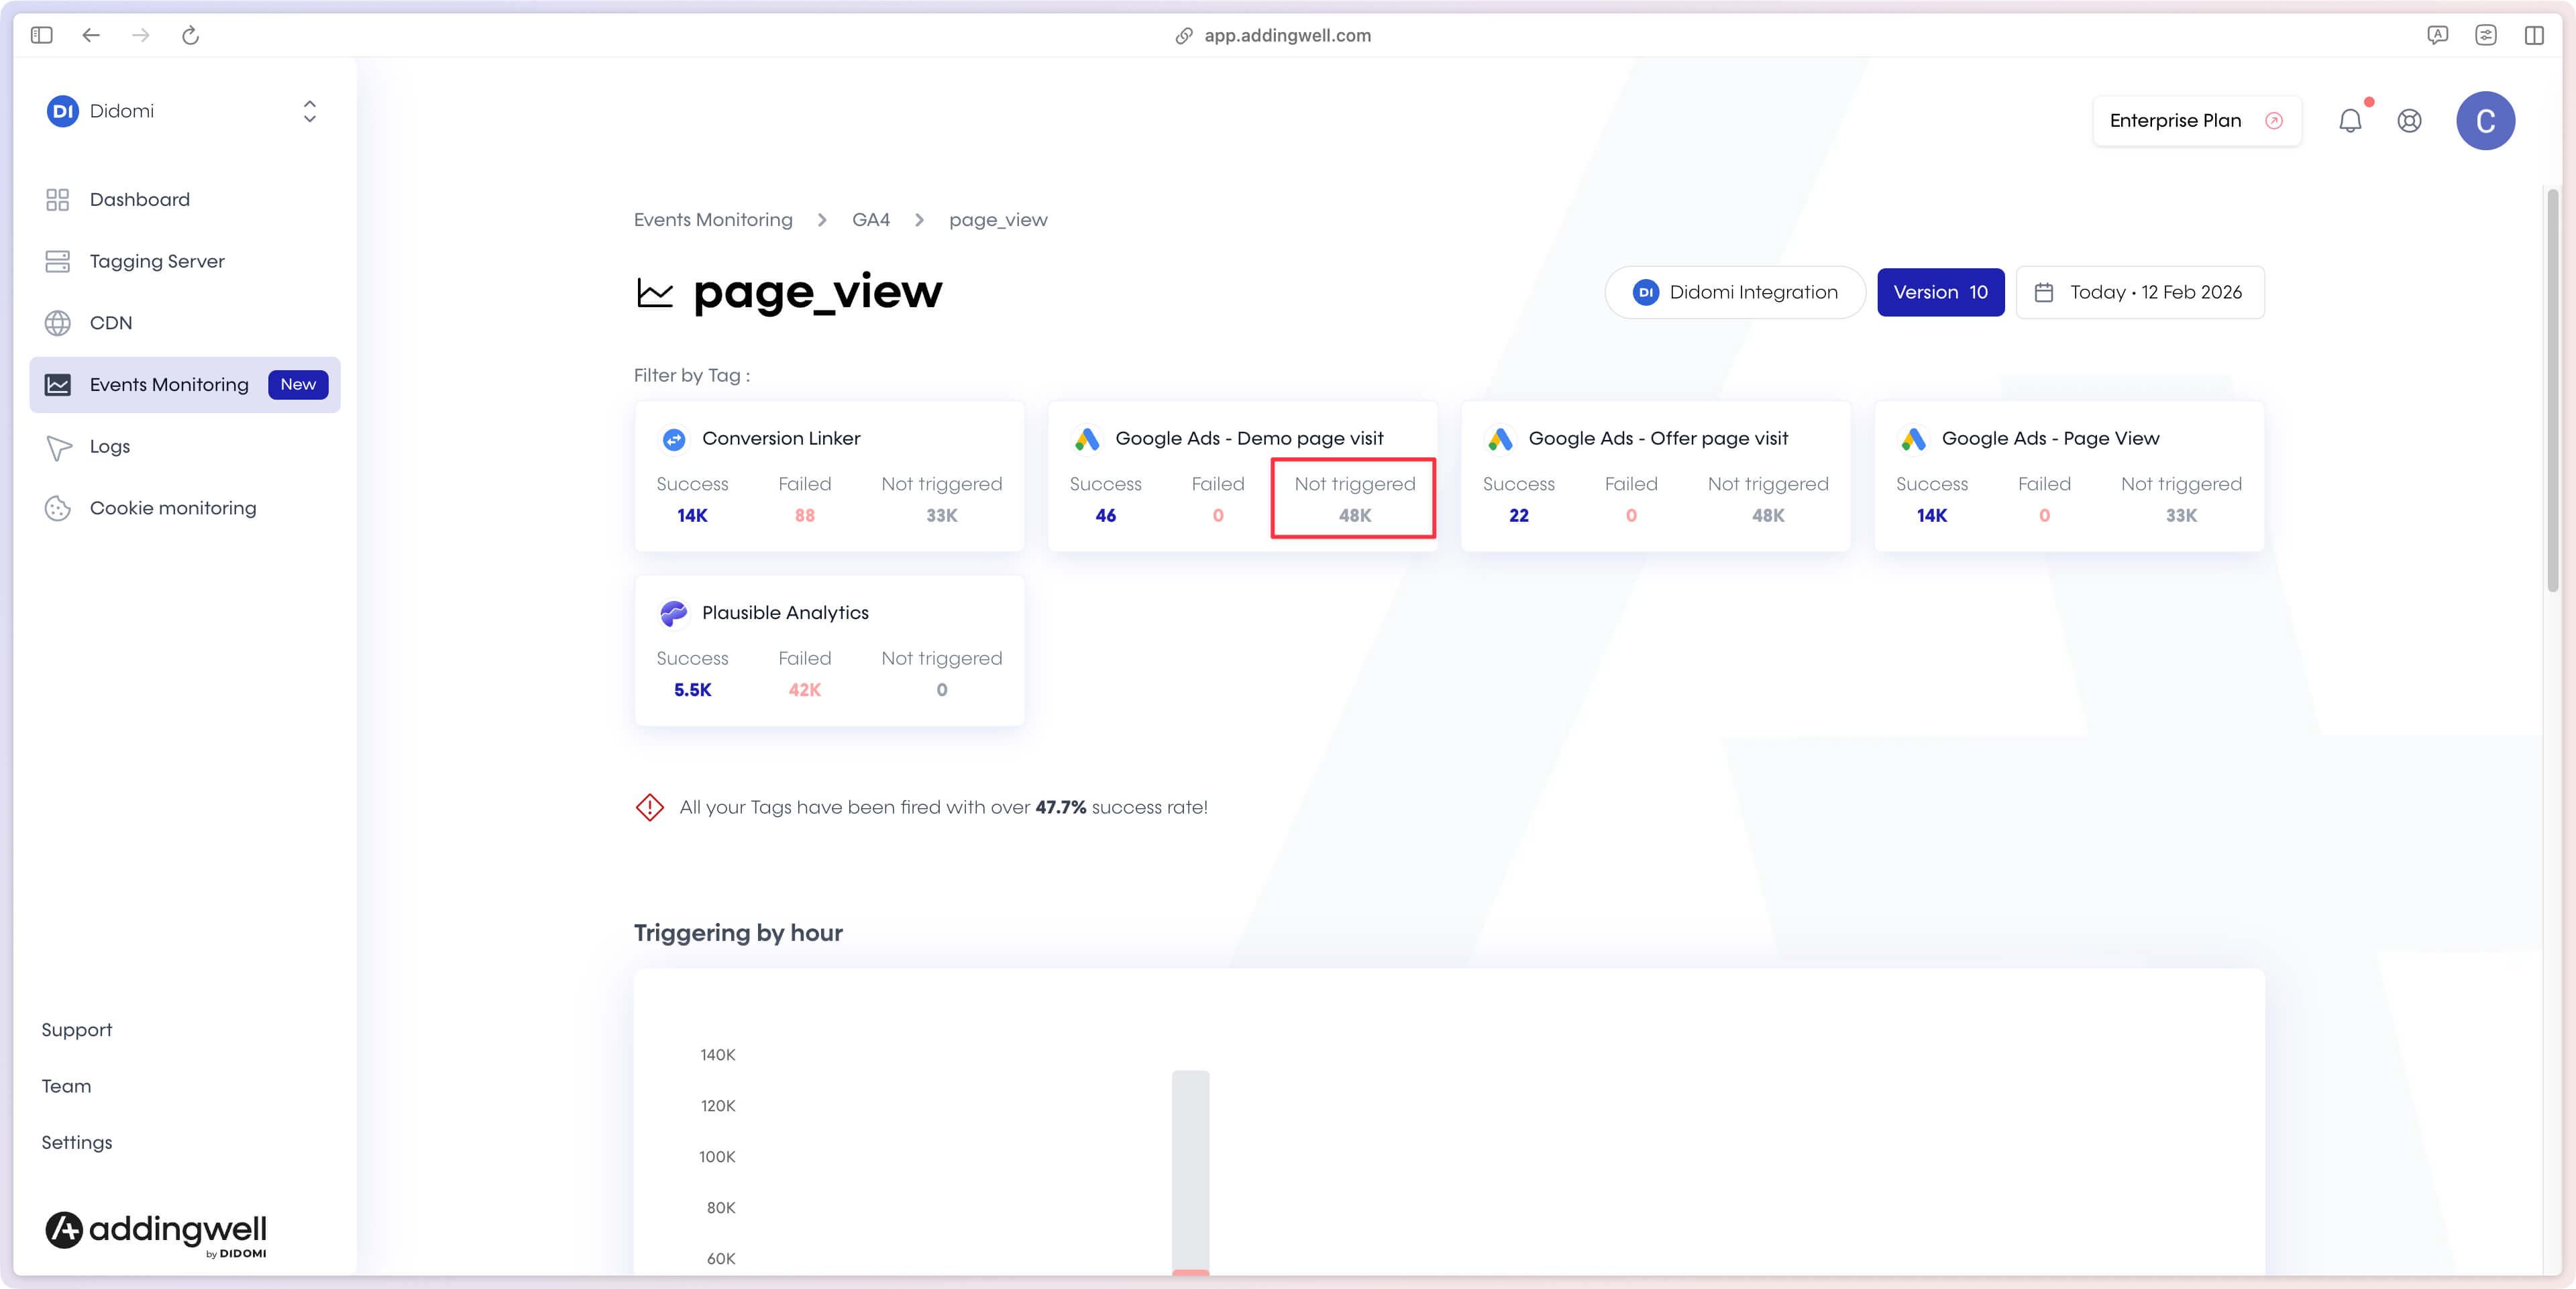Open the Team page
Image resolution: width=2576 pixels, height=1289 pixels.
[66, 1085]
